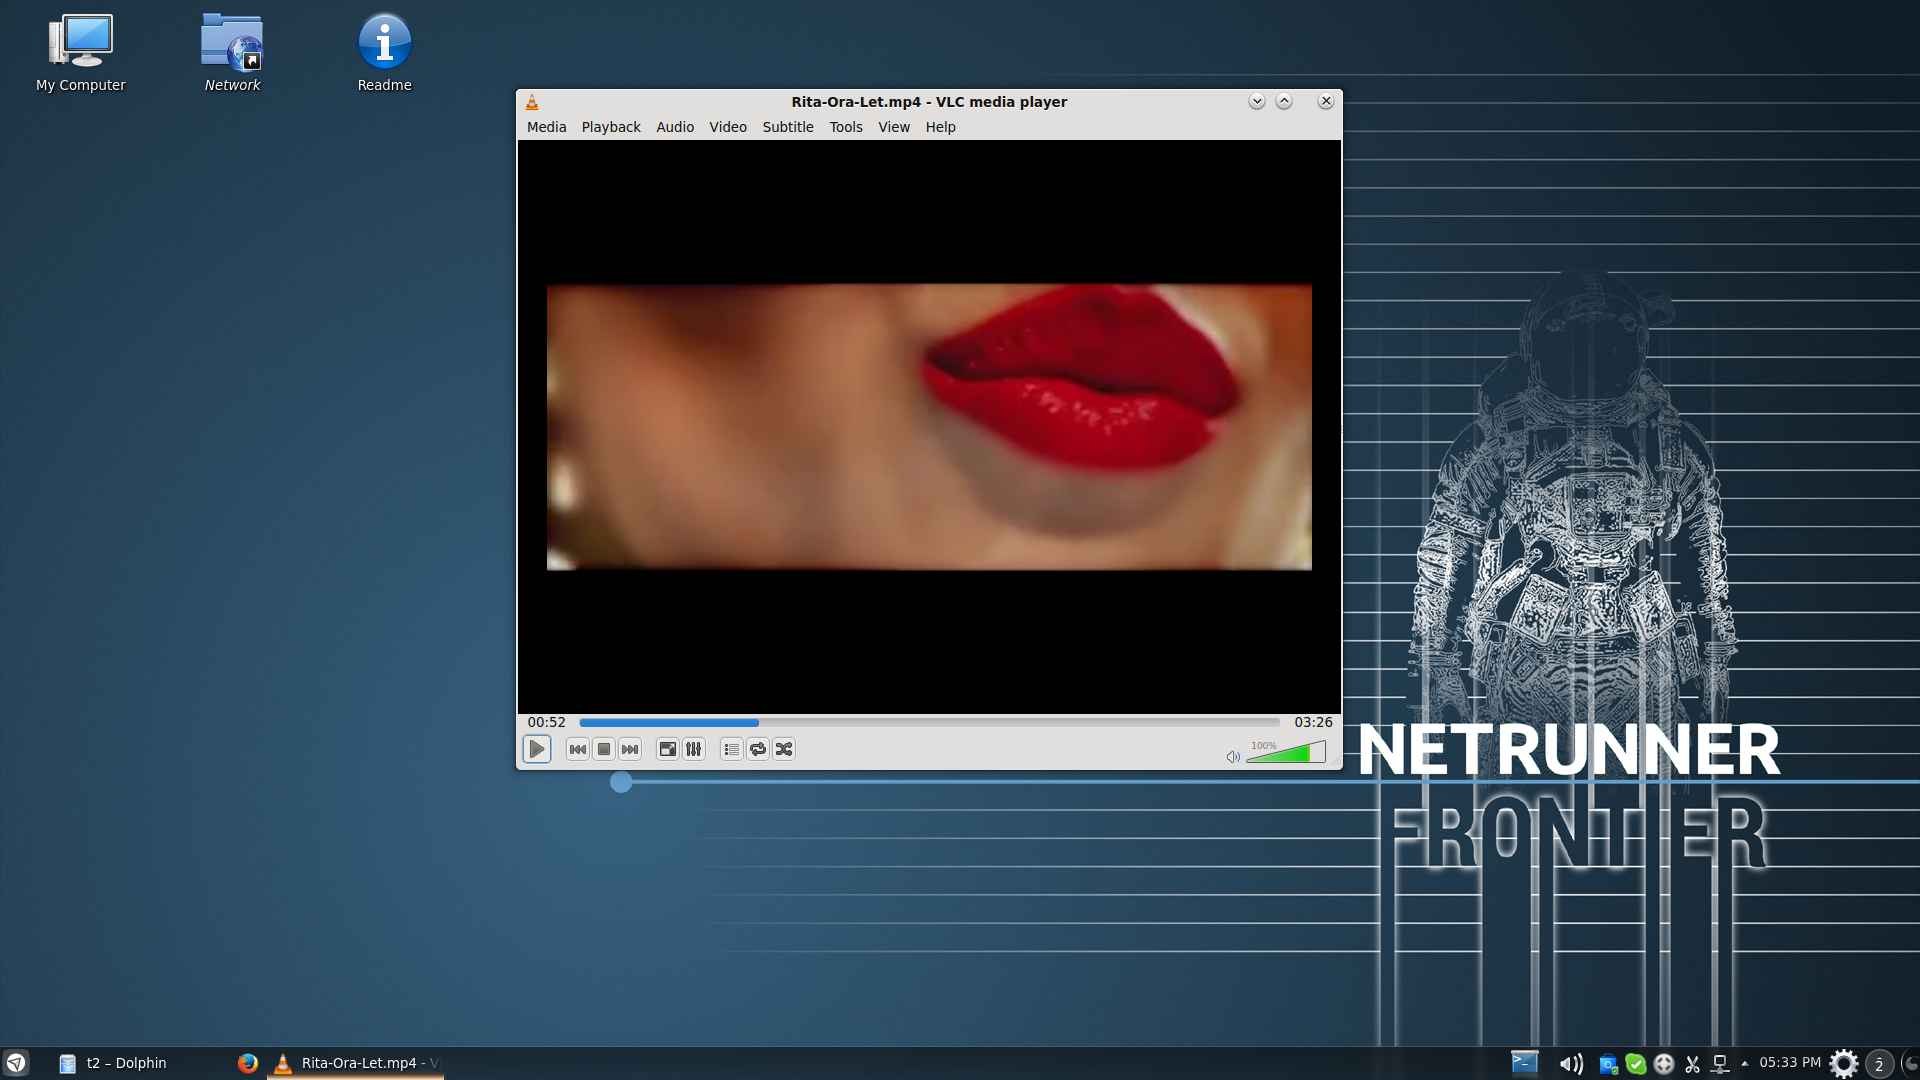Open the Readme desktop icon
Screen dimensions: 1920x1080
(x=385, y=53)
